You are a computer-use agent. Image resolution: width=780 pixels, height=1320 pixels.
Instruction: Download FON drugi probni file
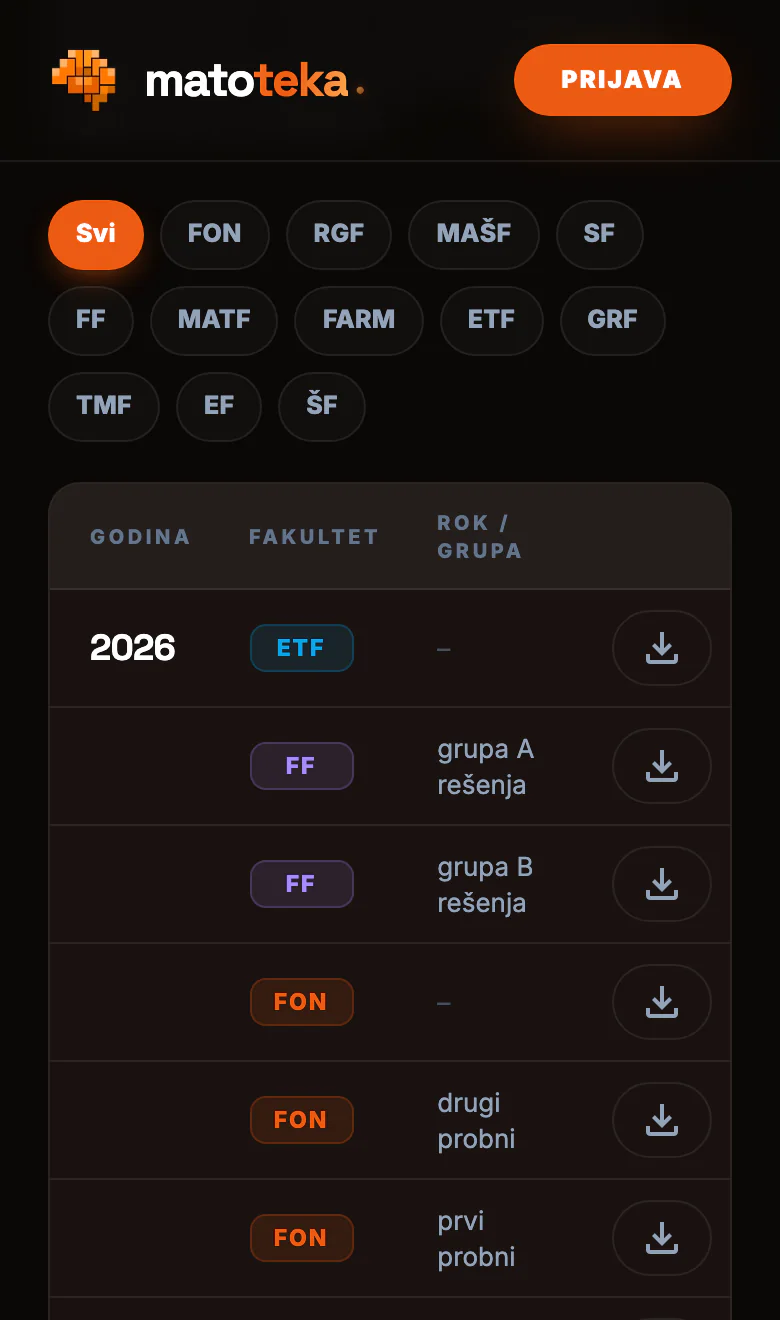(x=662, y=1120)
